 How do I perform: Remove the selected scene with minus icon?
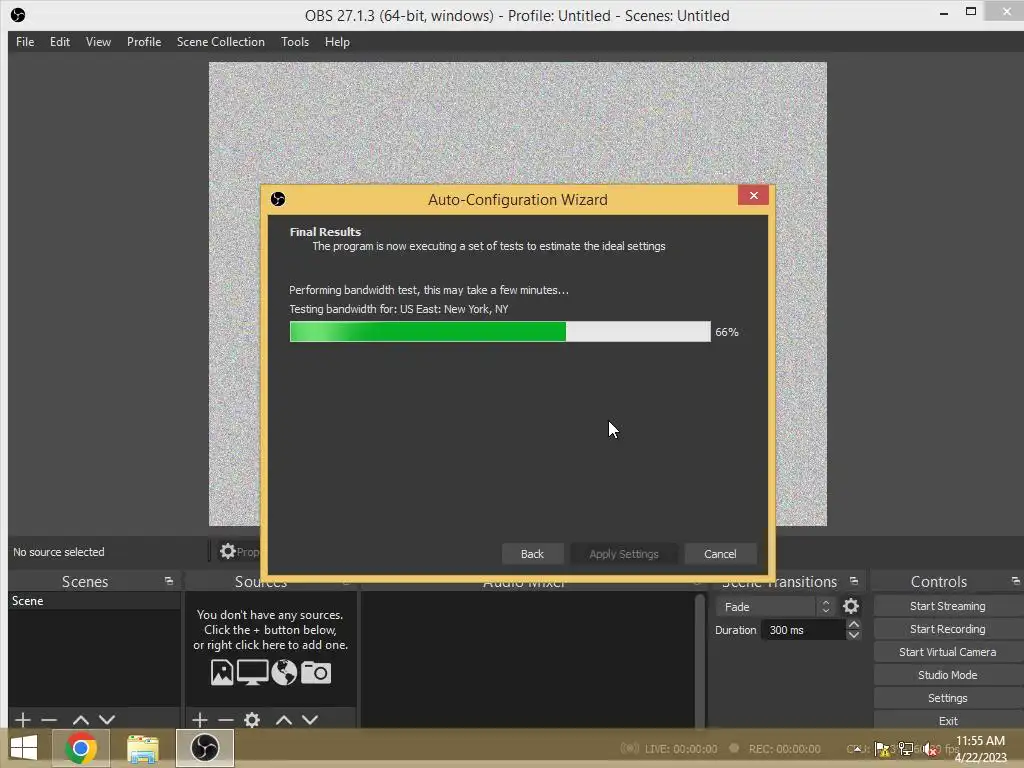[49, 720]
